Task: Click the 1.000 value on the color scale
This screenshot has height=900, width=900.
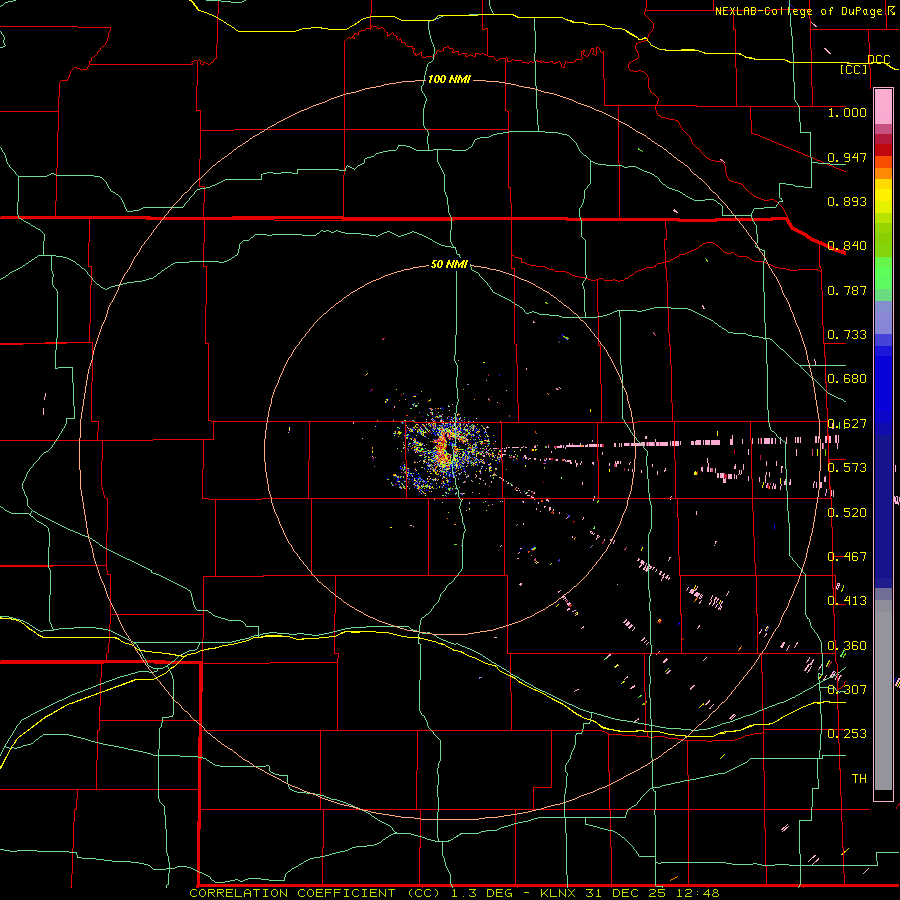Action: [847, 112]
